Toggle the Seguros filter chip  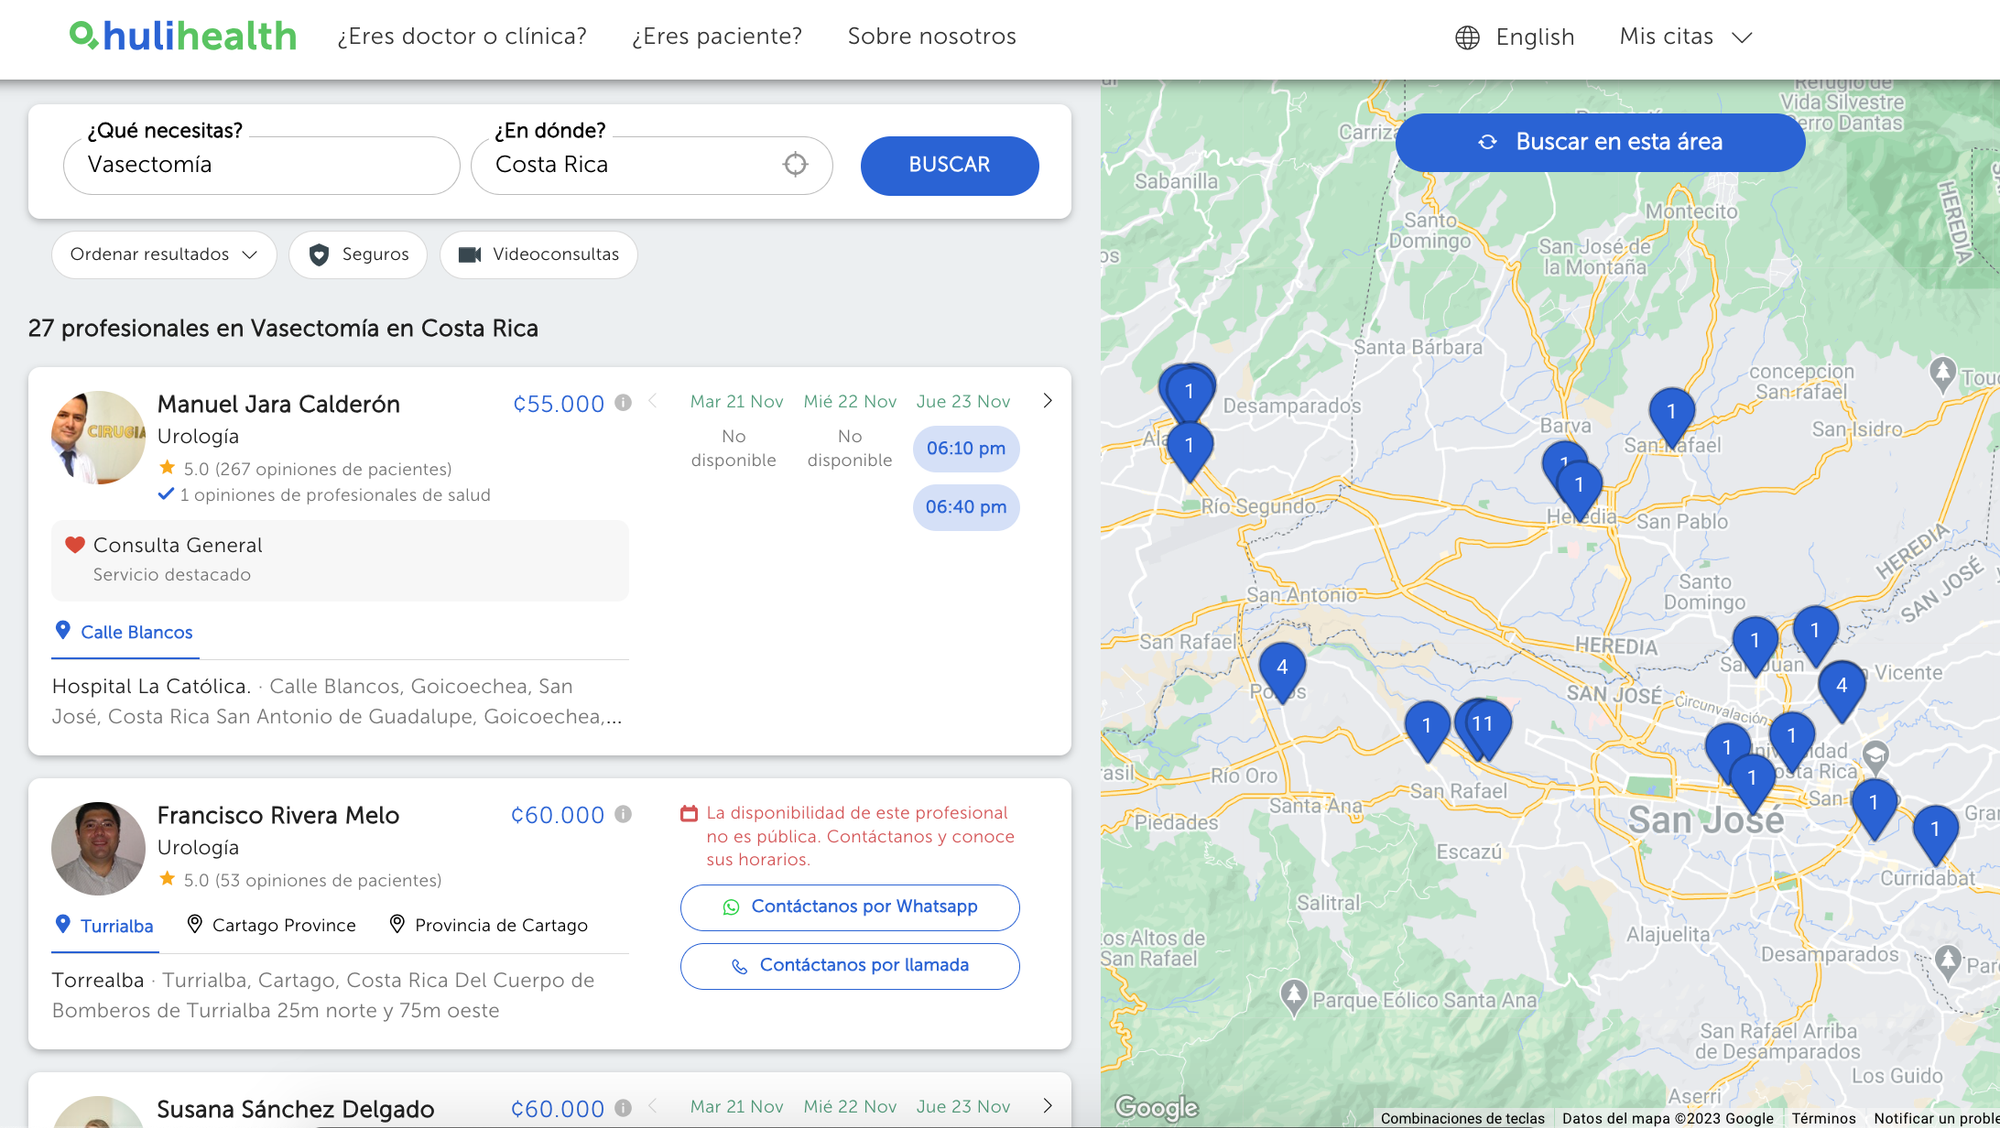[358, 255]
